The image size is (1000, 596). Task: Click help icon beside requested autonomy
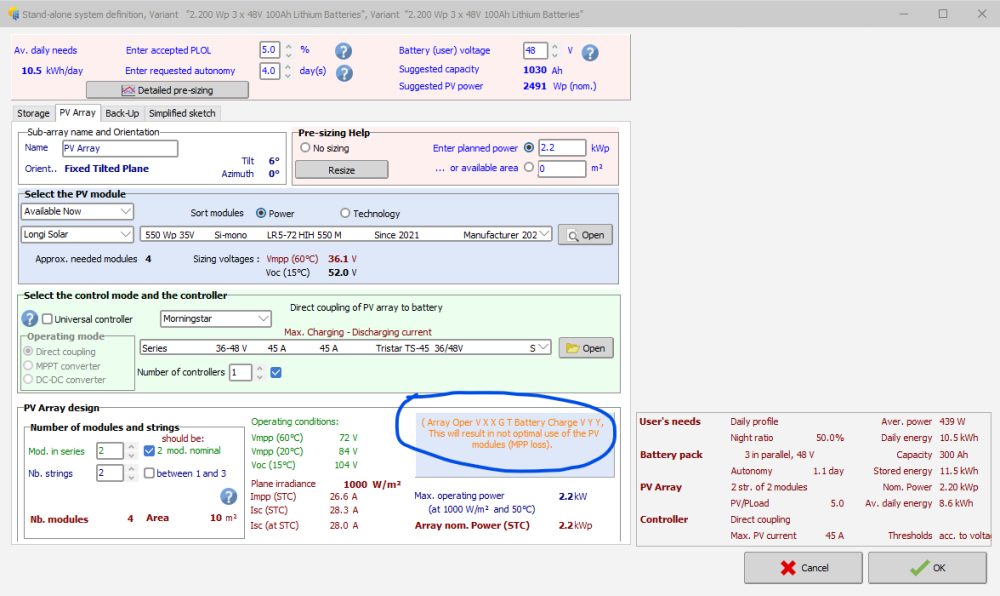pos(343,73)
